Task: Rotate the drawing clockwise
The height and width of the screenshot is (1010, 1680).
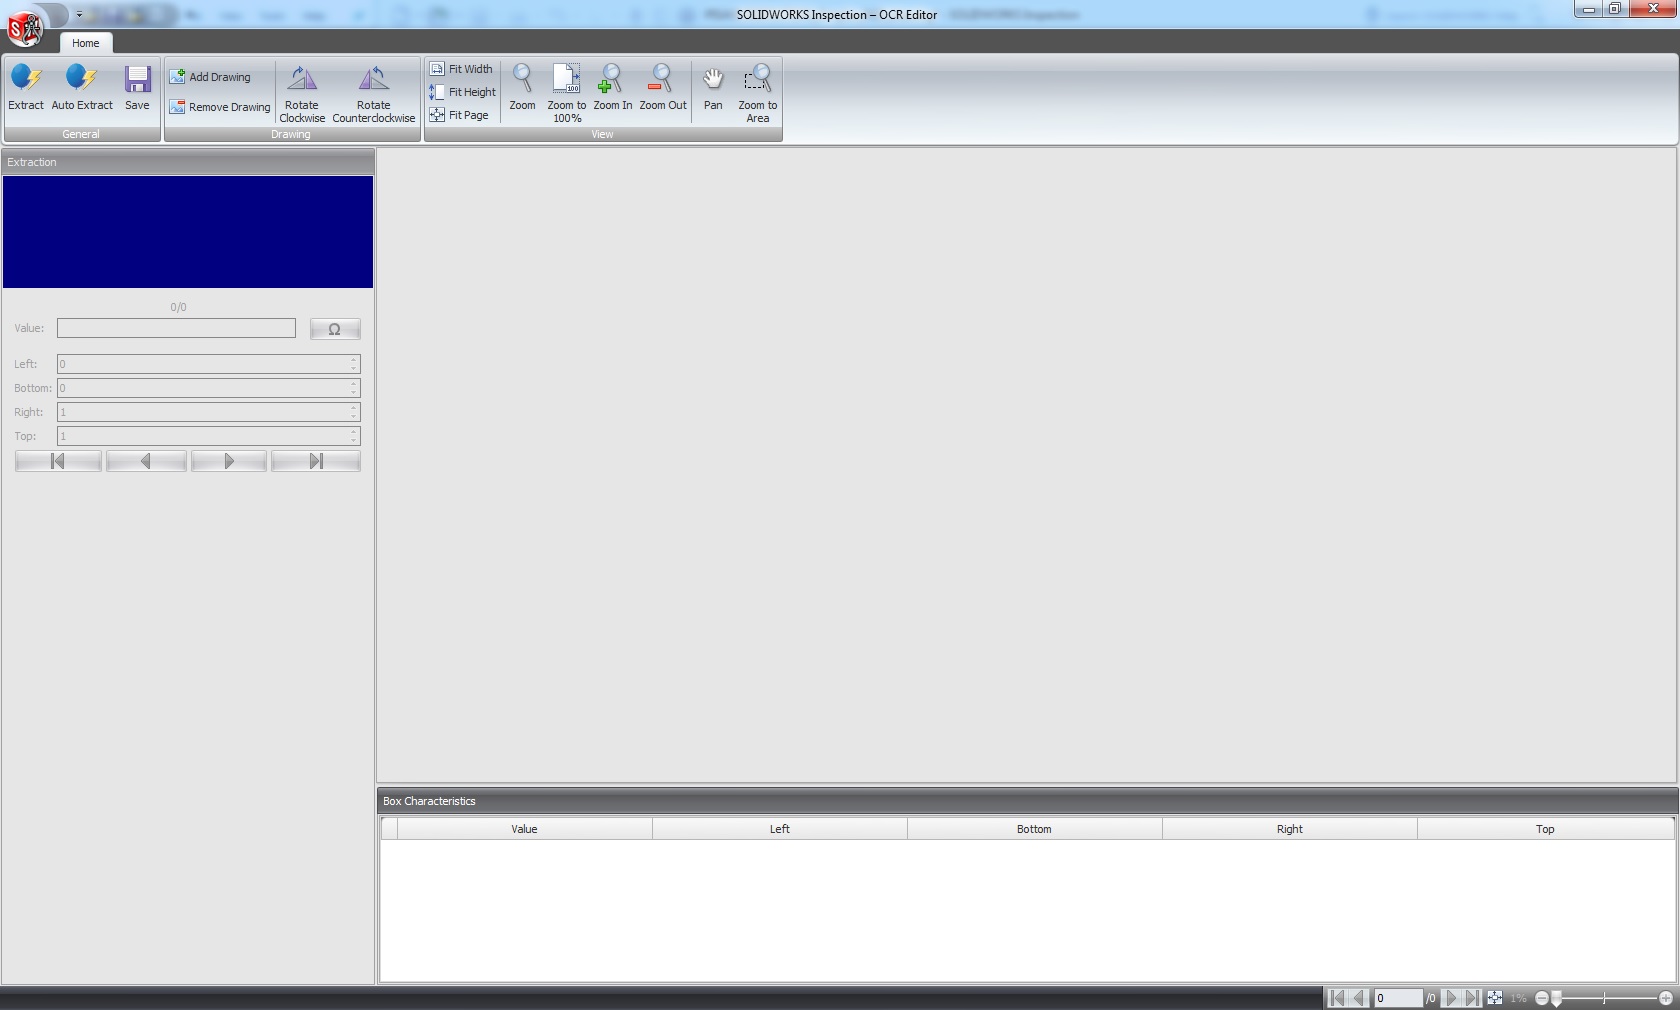Action: tap(302, 92)
